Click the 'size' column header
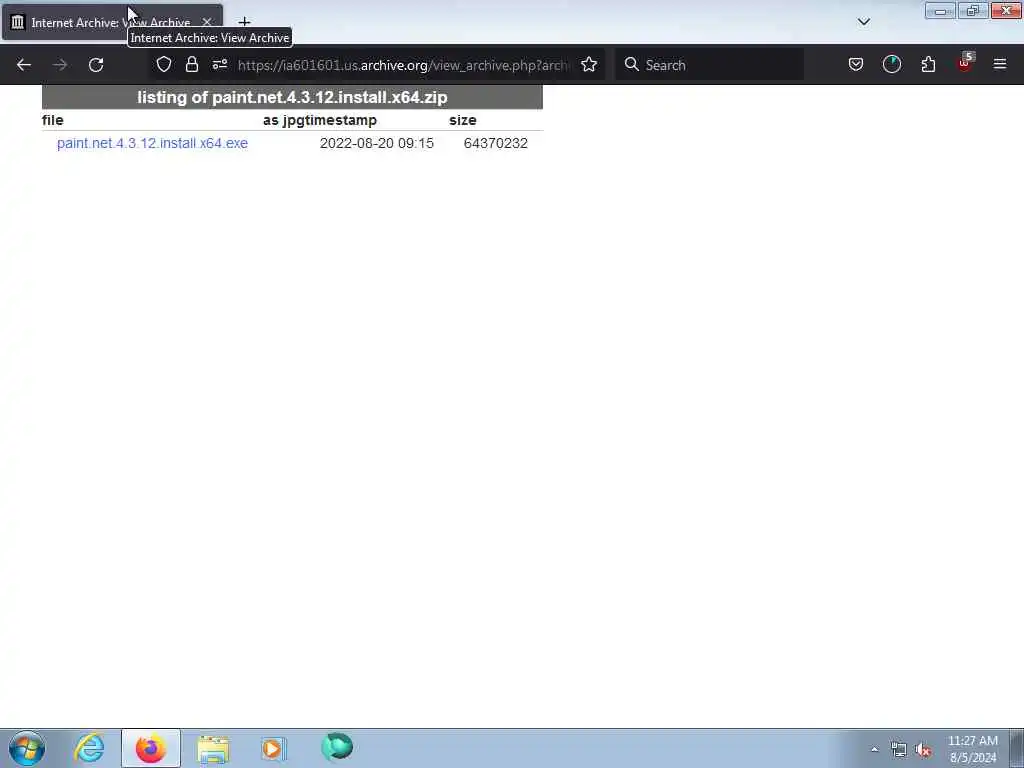This screenshot has width=1024, height=768. pos(462,120)
